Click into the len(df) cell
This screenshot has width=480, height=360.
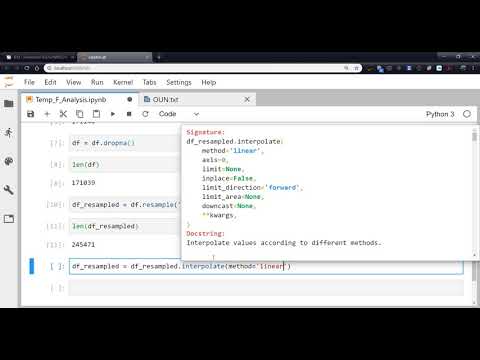(x=125, y=165)
